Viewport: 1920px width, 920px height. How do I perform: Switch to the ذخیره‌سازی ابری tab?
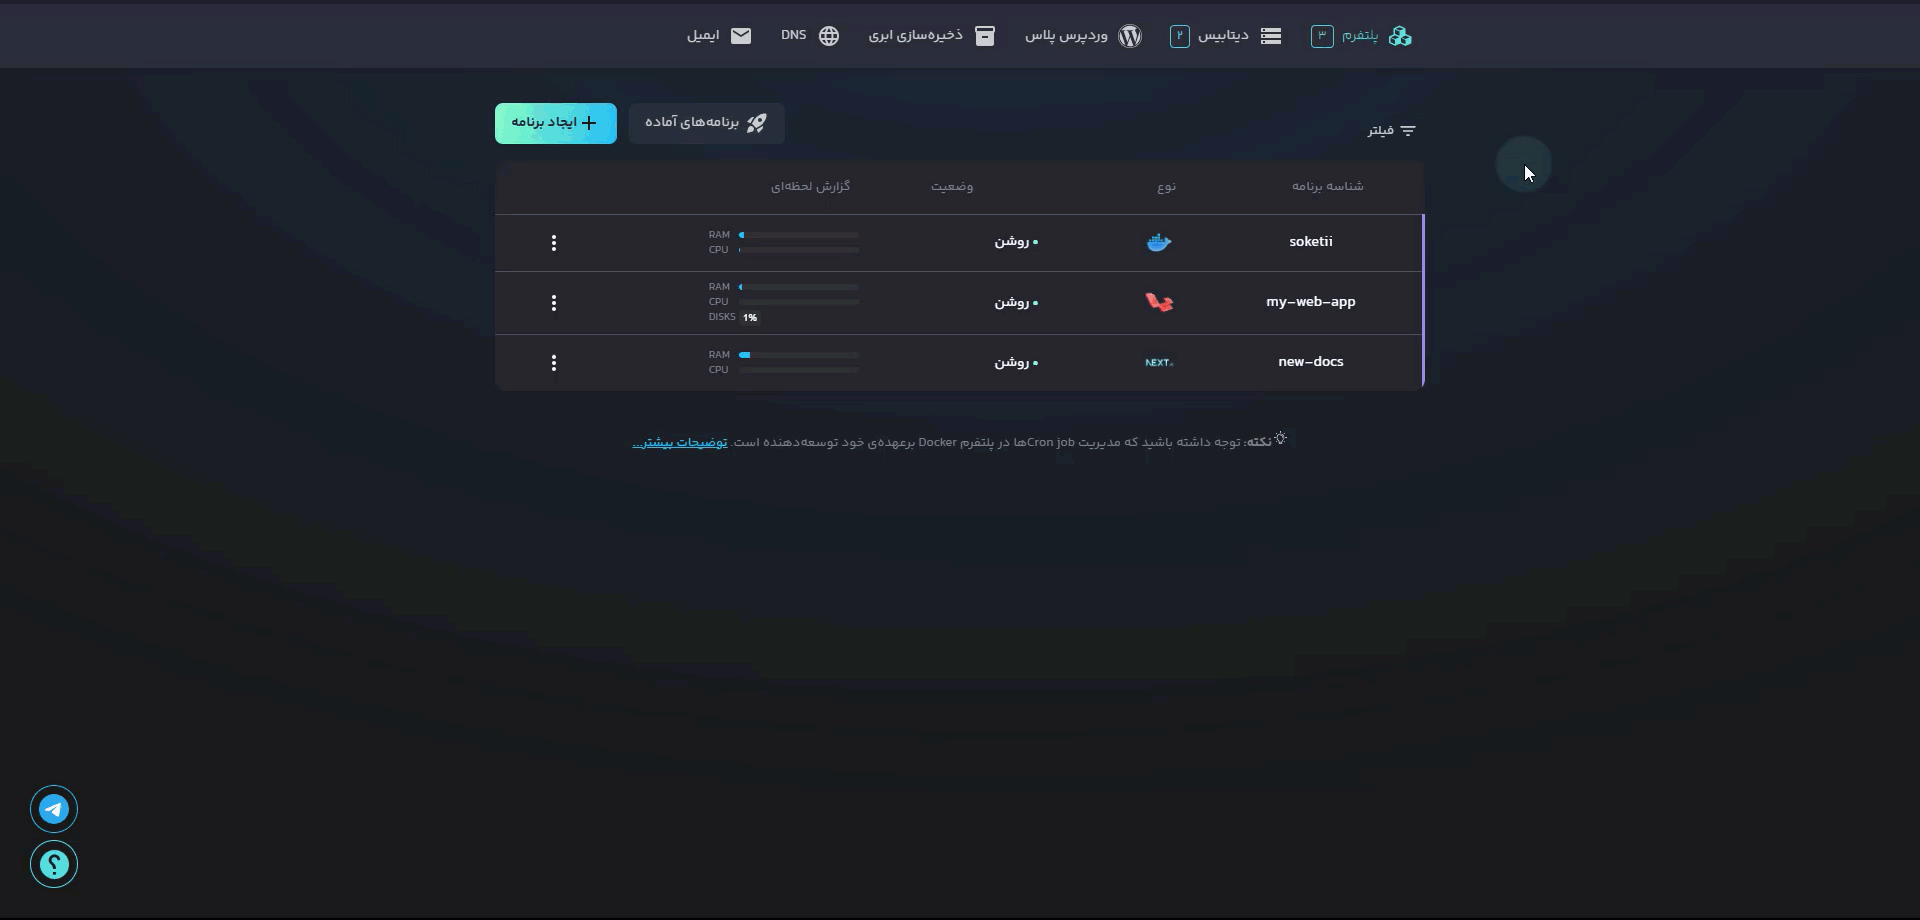[931, 36]
